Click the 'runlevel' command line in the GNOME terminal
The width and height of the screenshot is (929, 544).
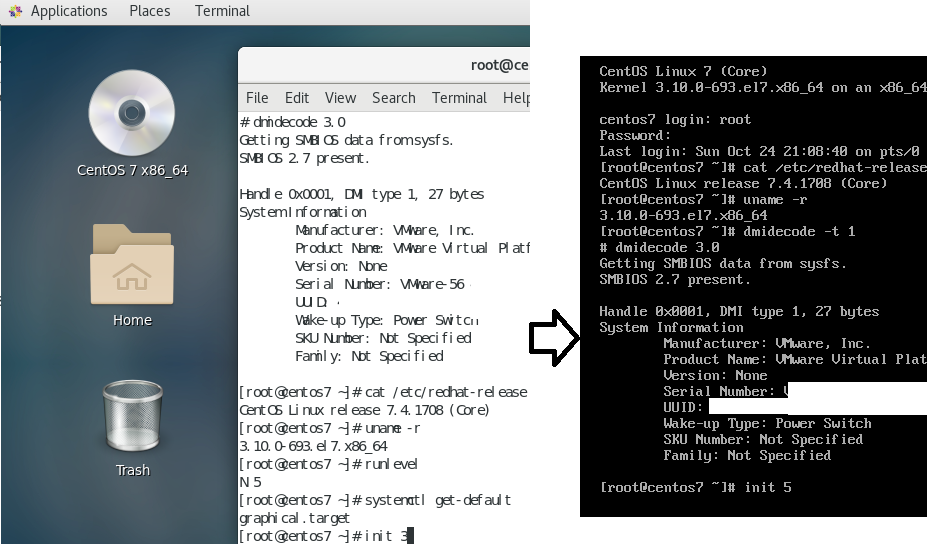coord(328,464)
